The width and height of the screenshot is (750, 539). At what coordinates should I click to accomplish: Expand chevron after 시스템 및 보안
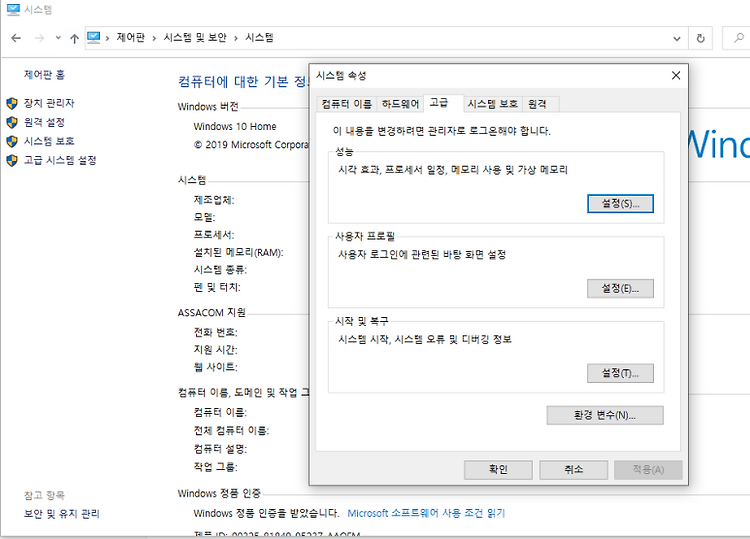(236, 38)
